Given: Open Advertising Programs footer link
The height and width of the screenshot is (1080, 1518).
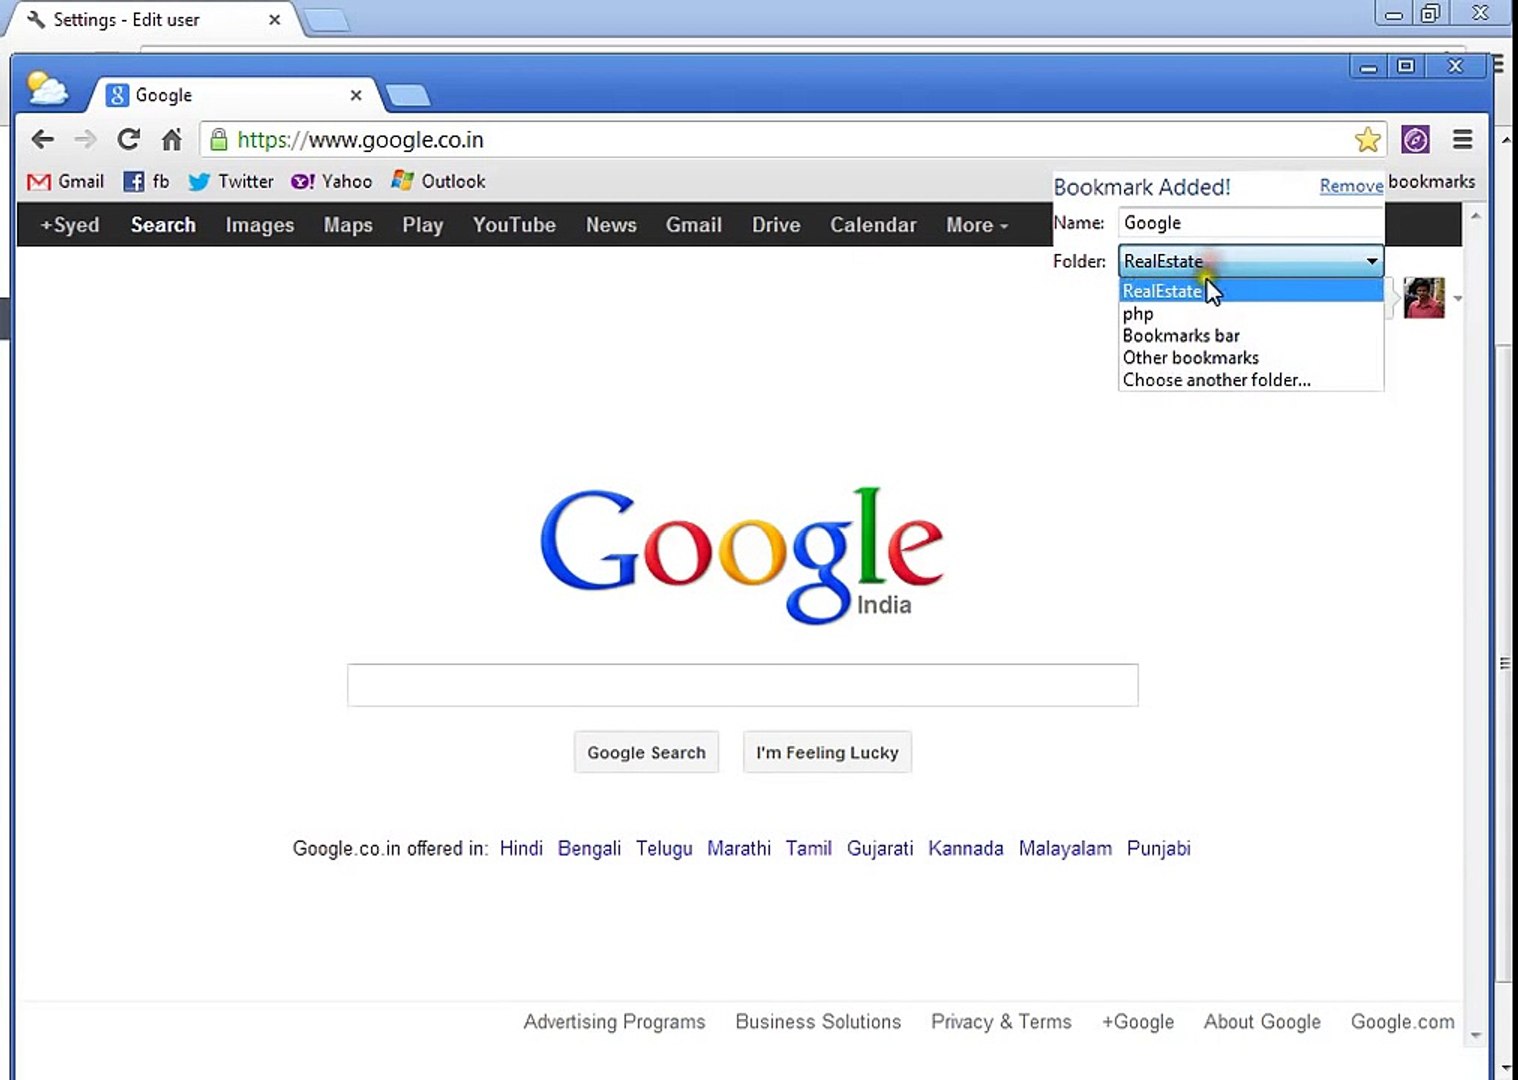Looking at the screenshot, I should click(x=614, y=1022).
